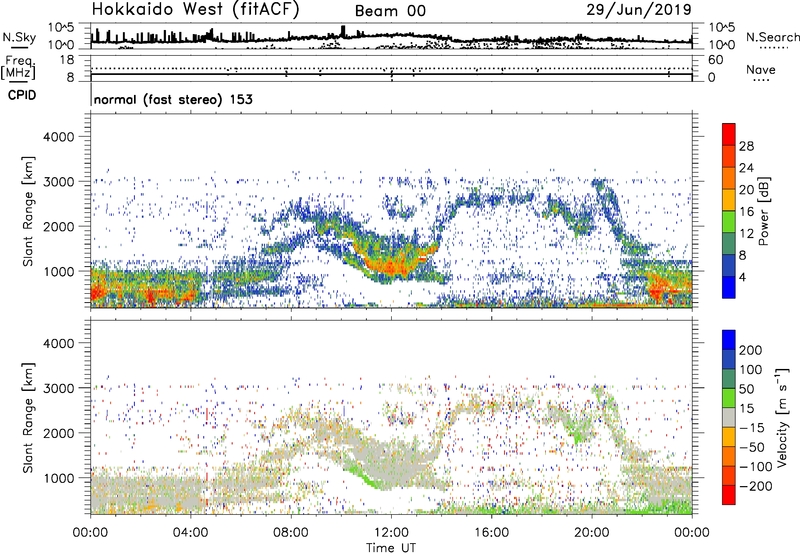Click the green velocity patch near 19:30 UT
800x554 pixels.
click(579, 436)
